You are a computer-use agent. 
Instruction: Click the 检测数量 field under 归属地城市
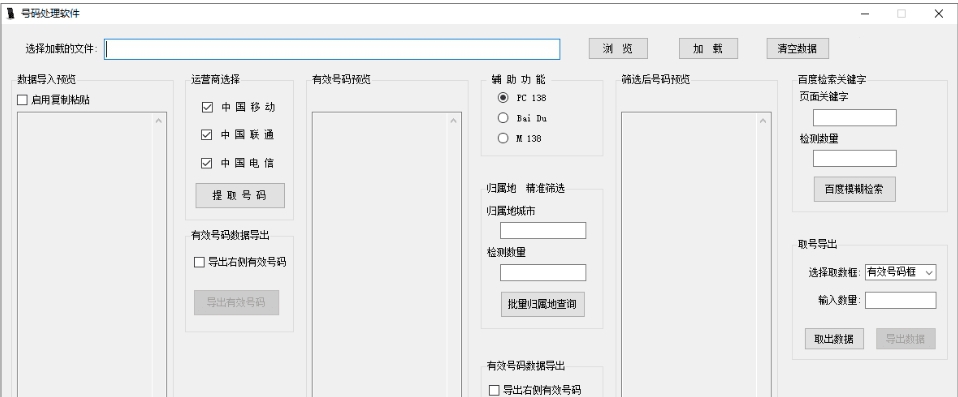coord(543,272)
